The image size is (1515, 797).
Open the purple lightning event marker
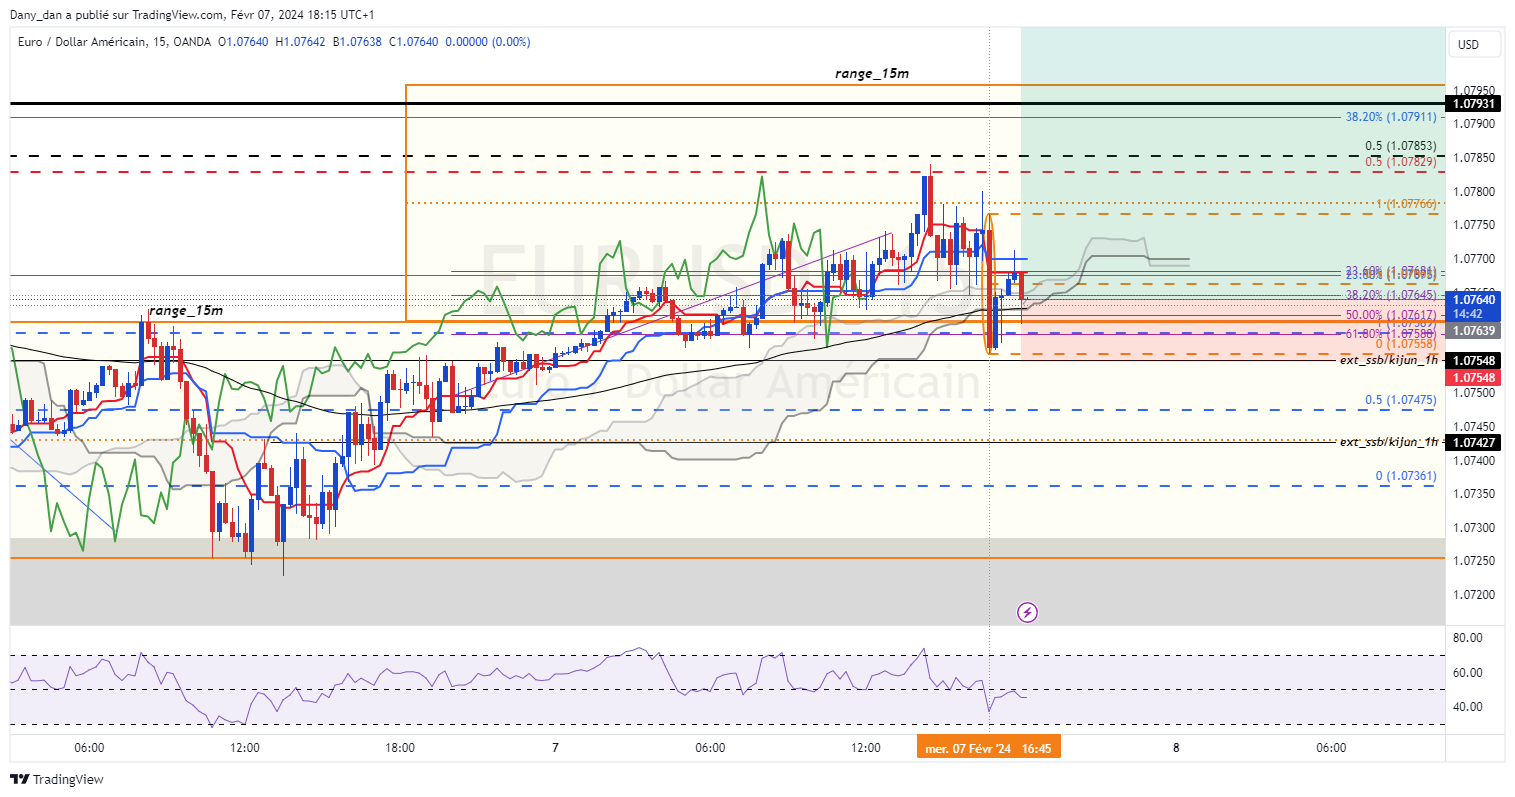(x=1027, y=612)
